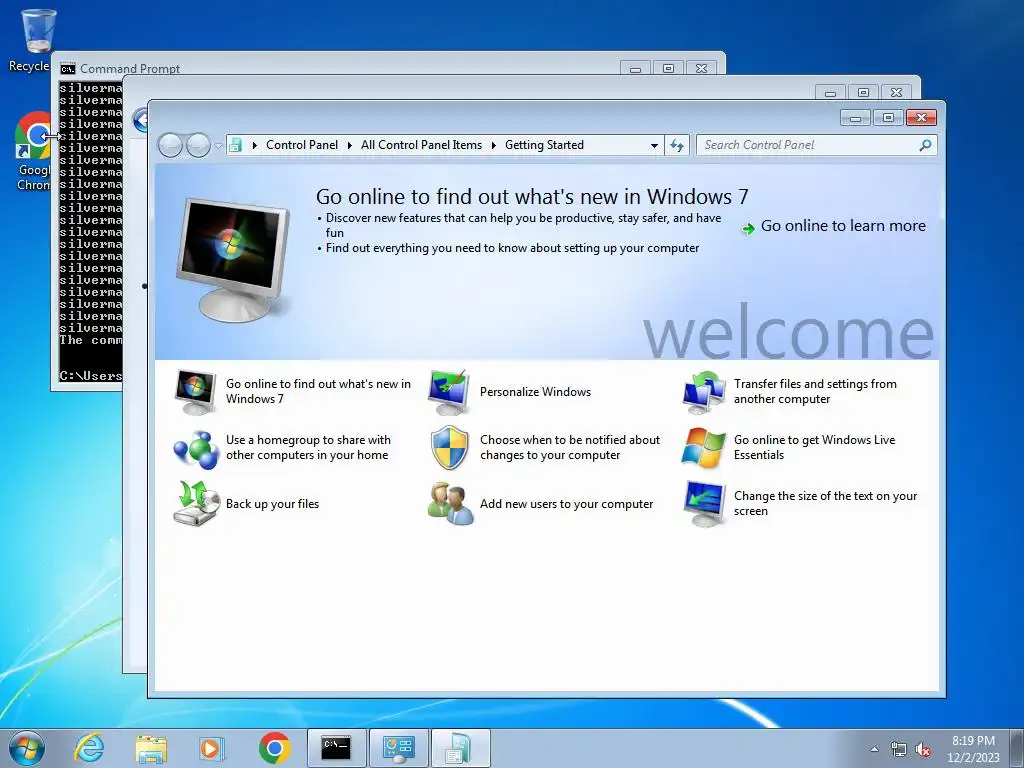Image resolution: width=1024 pixels, height=768 pixels.
Task: Click the Show desktop button
Action: [1017, 748]
